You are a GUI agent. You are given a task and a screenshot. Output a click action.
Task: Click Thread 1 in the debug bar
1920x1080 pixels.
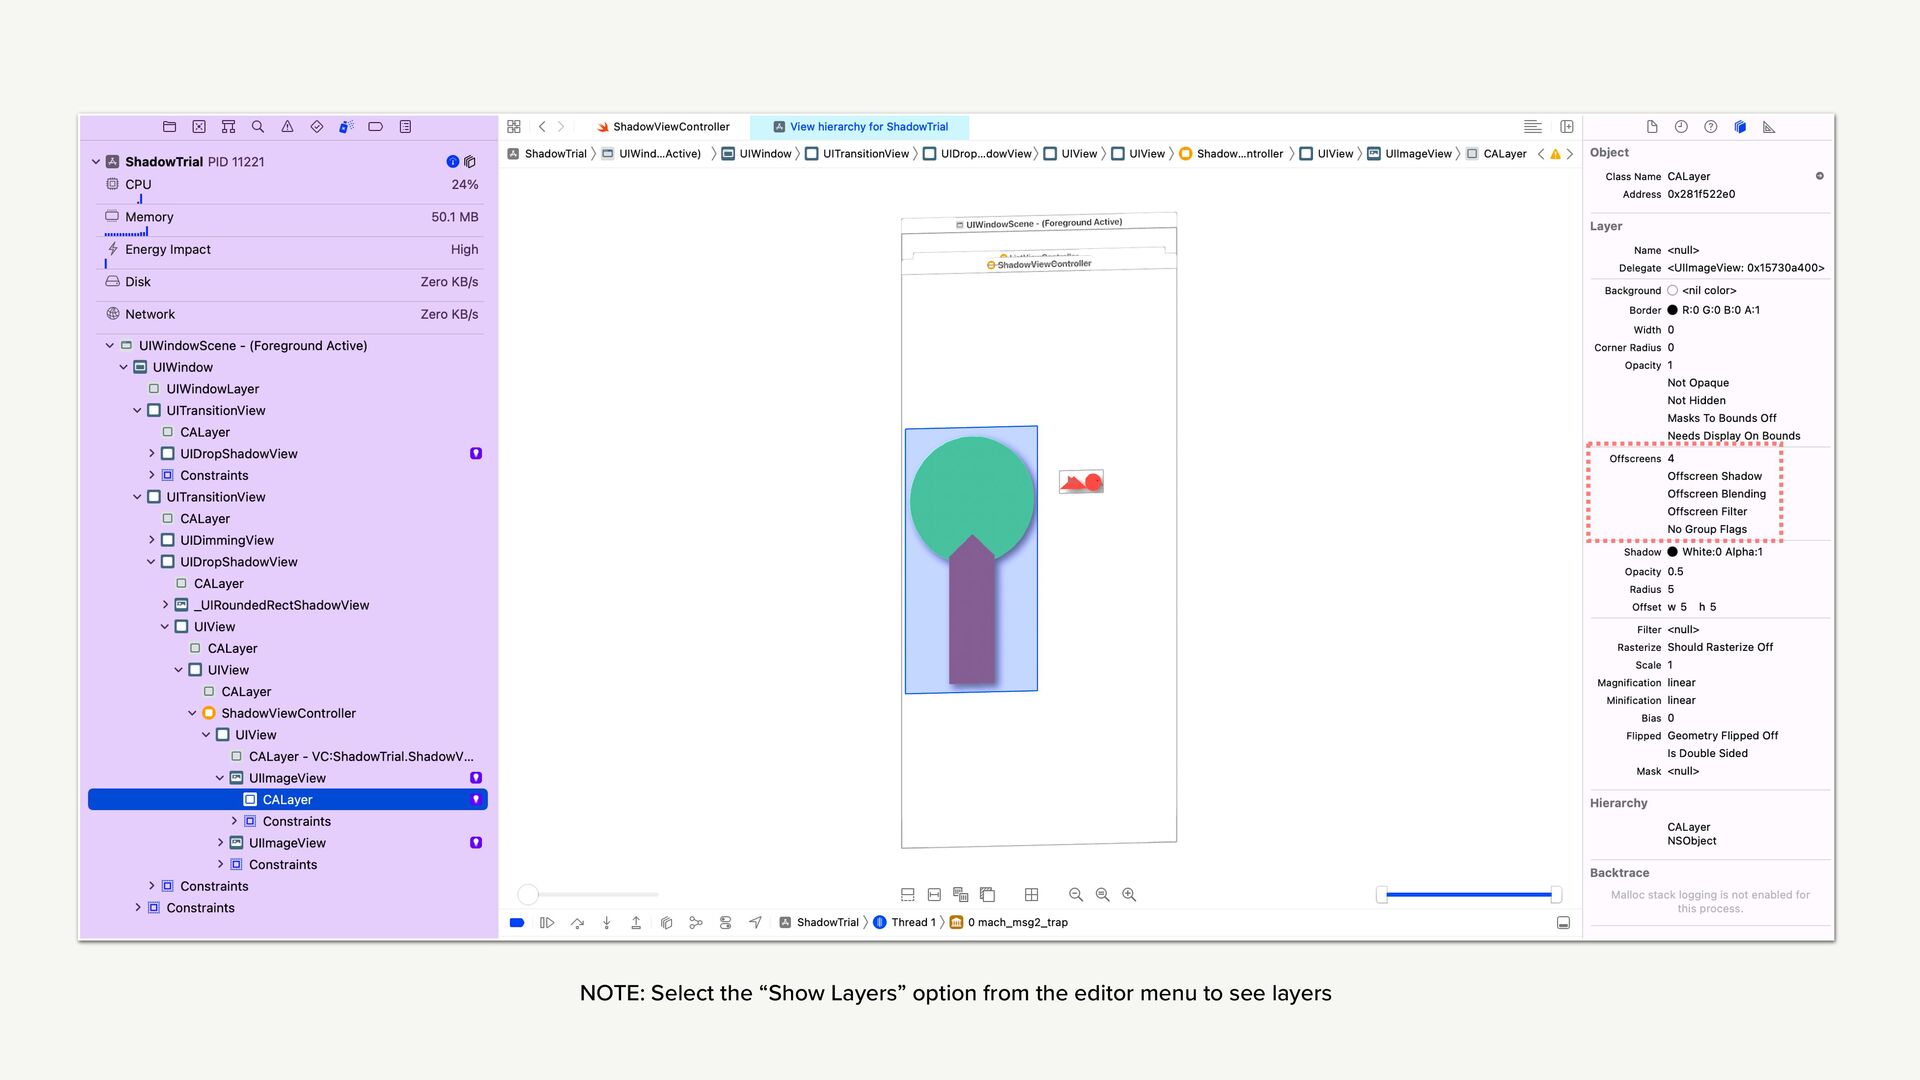point(904,923)
